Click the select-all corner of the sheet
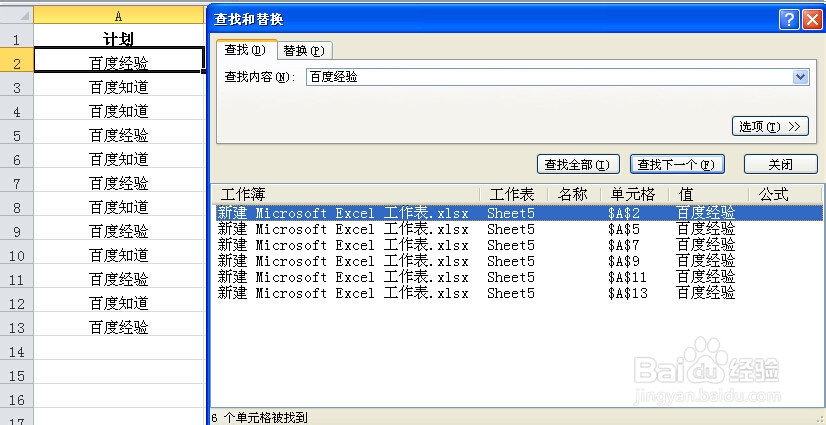This screenshot has width=826, height=425. [x=16, y=16]
